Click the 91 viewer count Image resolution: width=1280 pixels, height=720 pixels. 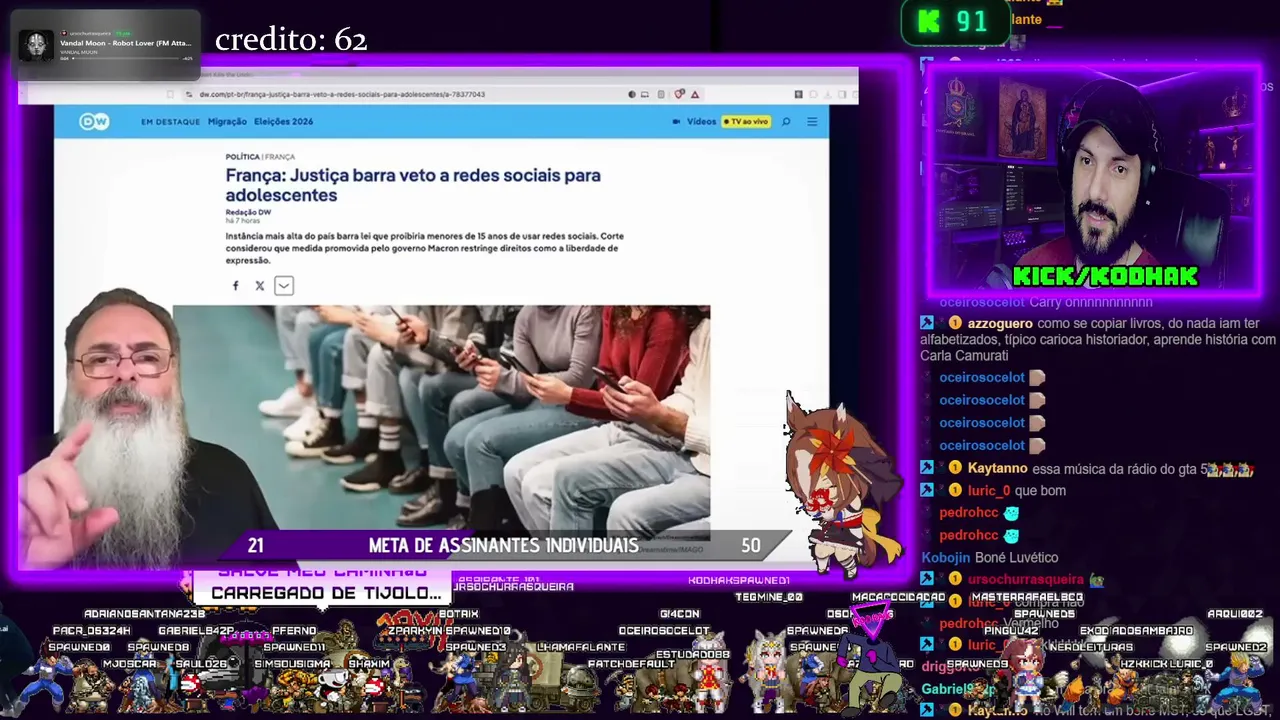tap(971, 22)
